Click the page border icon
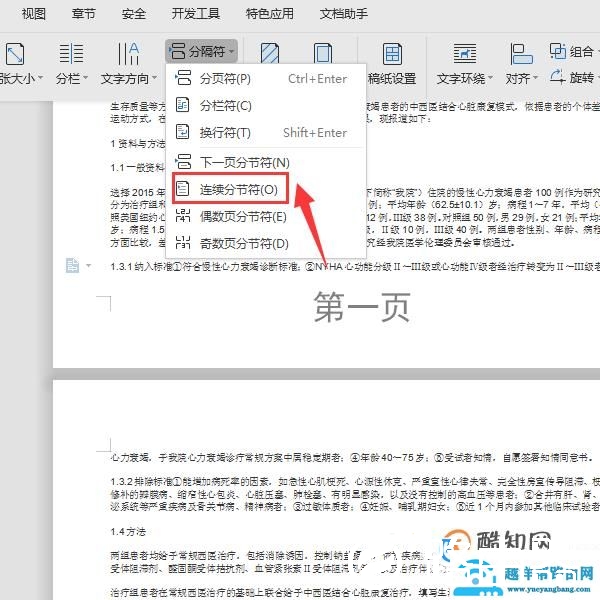The image size is (600, 600). point(323,53)
